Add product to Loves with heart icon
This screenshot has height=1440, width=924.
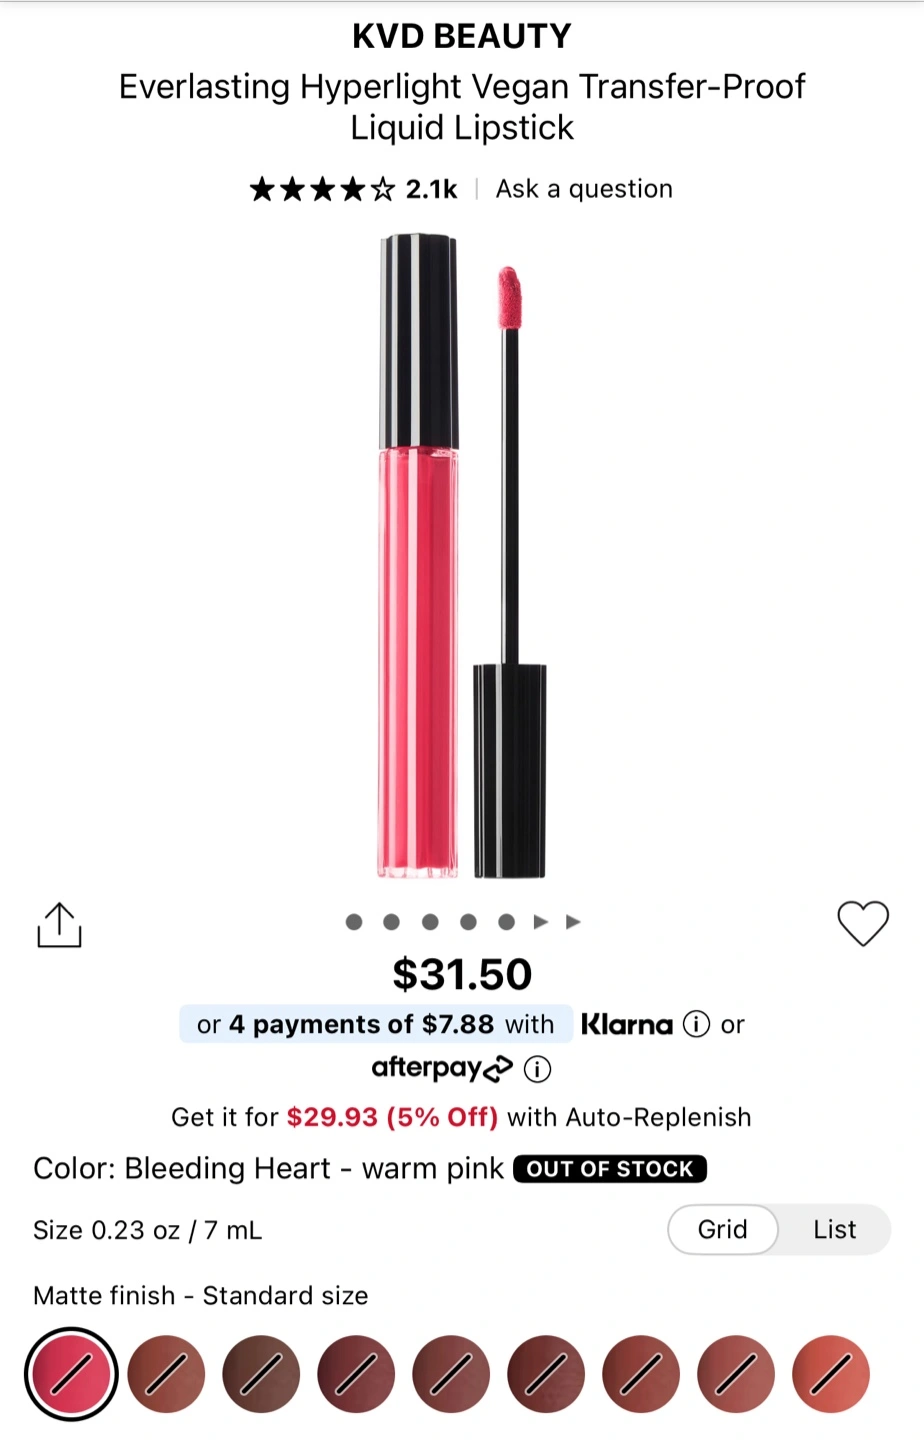(x=862, y=923)
